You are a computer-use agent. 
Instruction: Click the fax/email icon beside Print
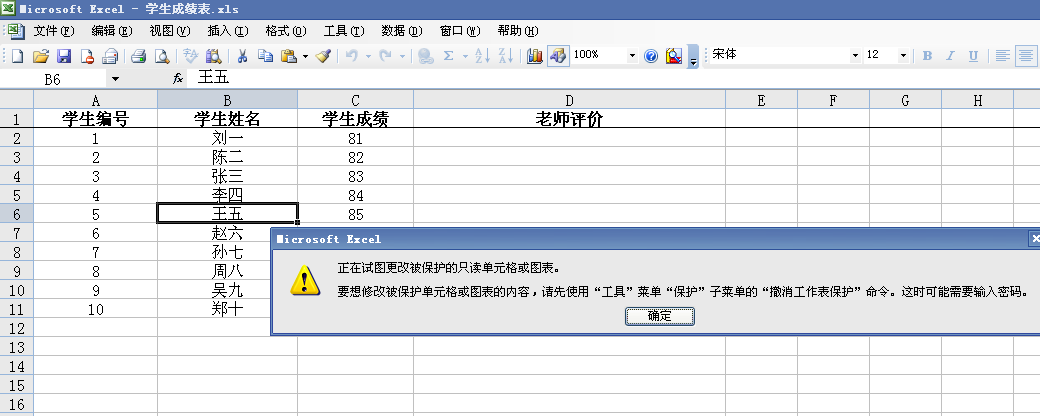[x=109, y=56]
